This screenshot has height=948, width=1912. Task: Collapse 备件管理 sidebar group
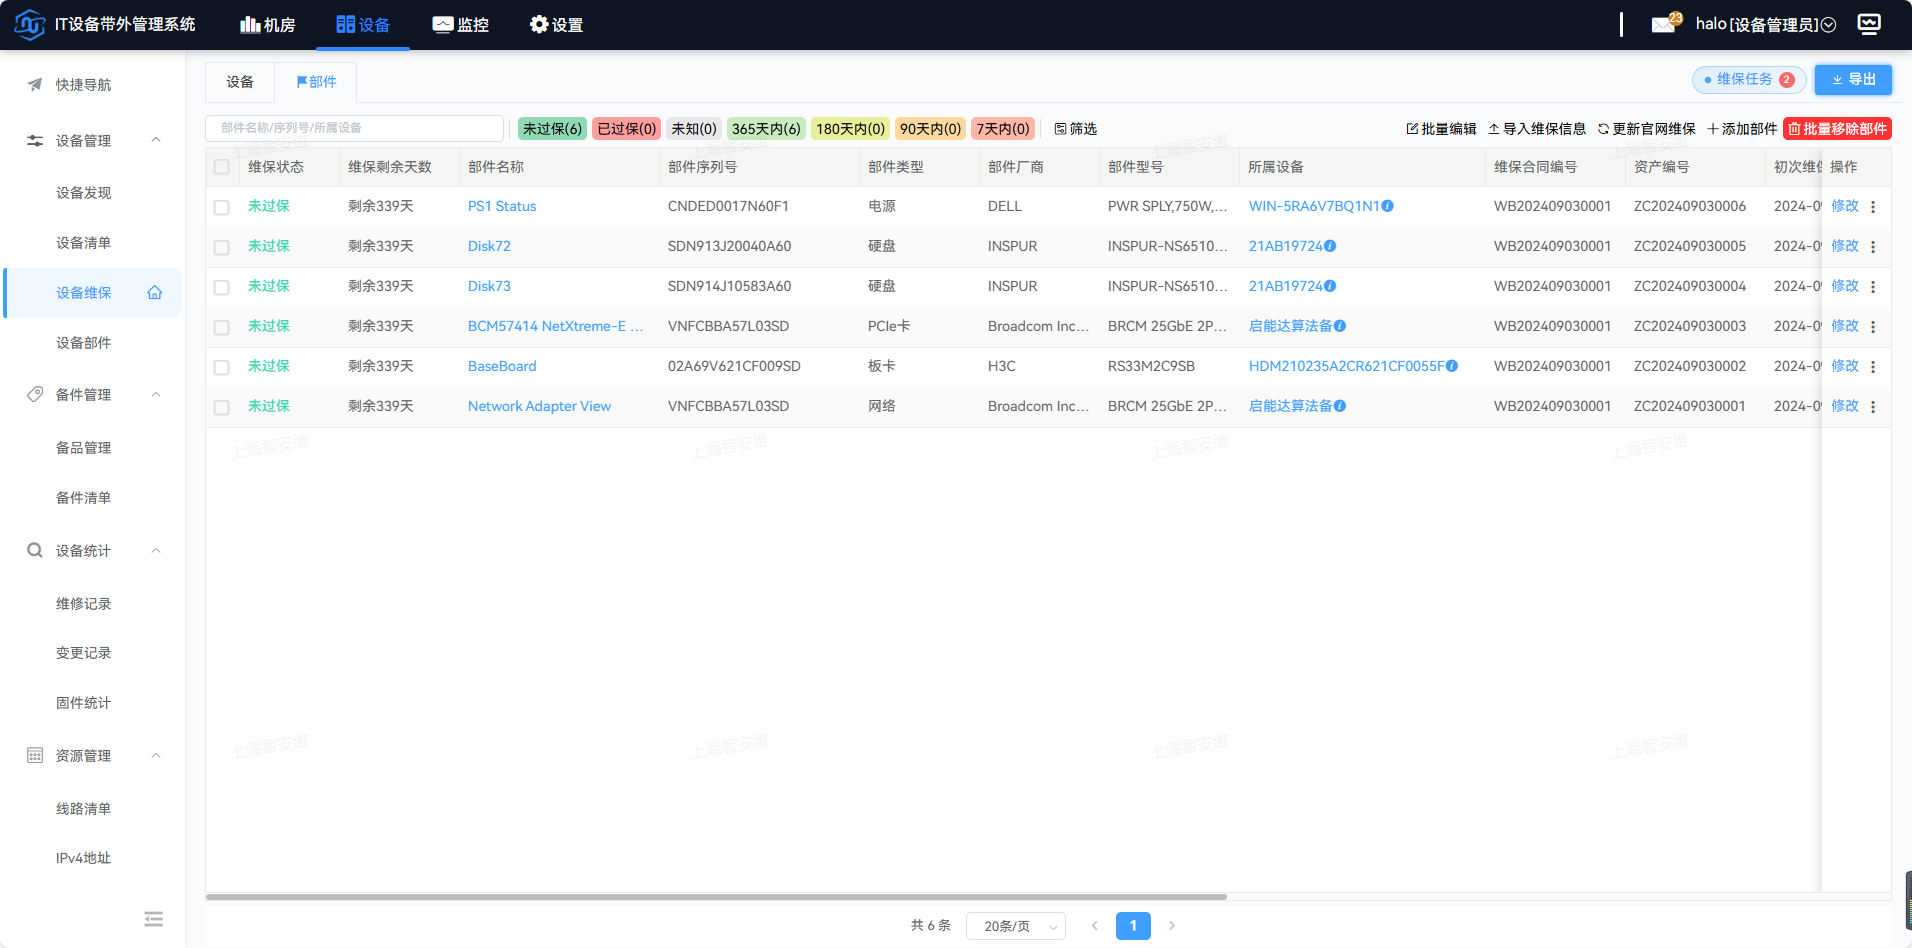tap(156, 395)
